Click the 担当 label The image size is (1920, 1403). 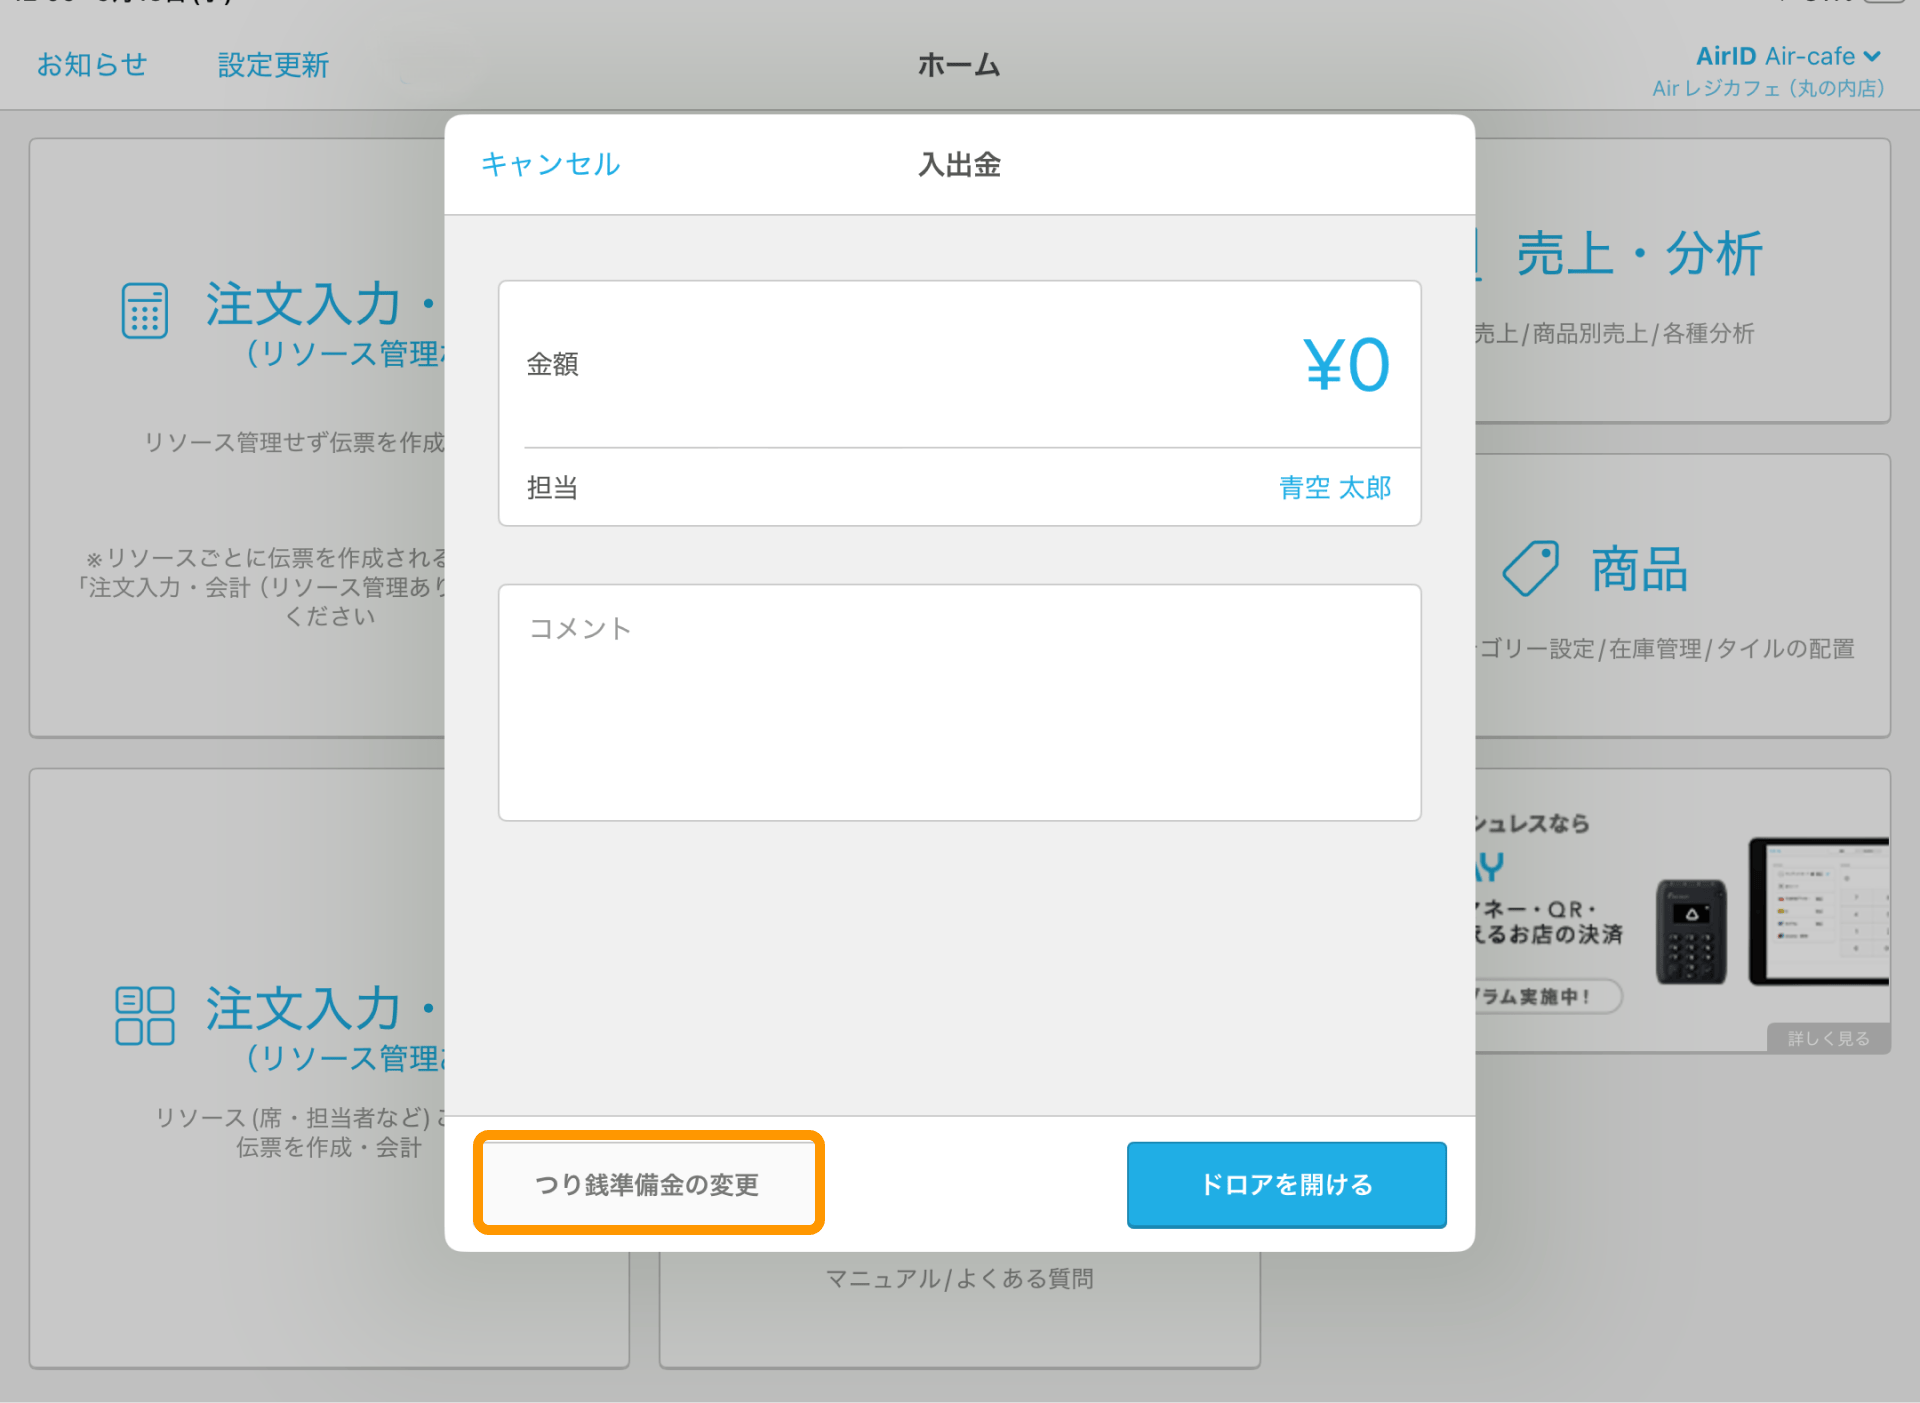point(552,488)
